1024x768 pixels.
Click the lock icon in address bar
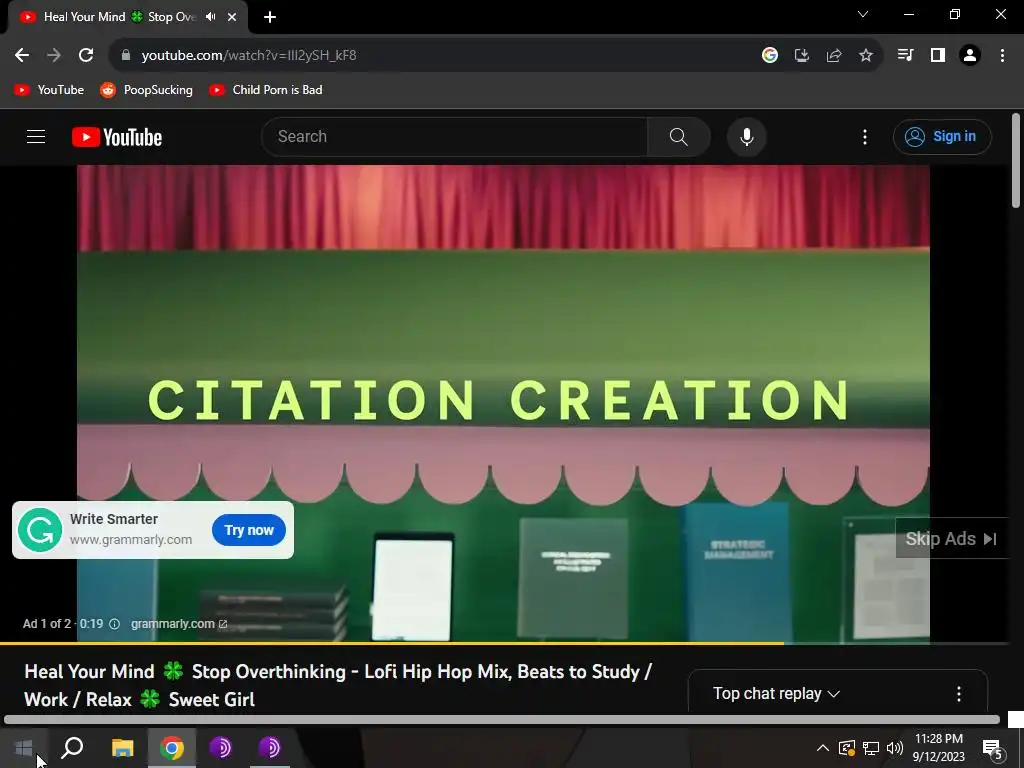click(126, 56)
